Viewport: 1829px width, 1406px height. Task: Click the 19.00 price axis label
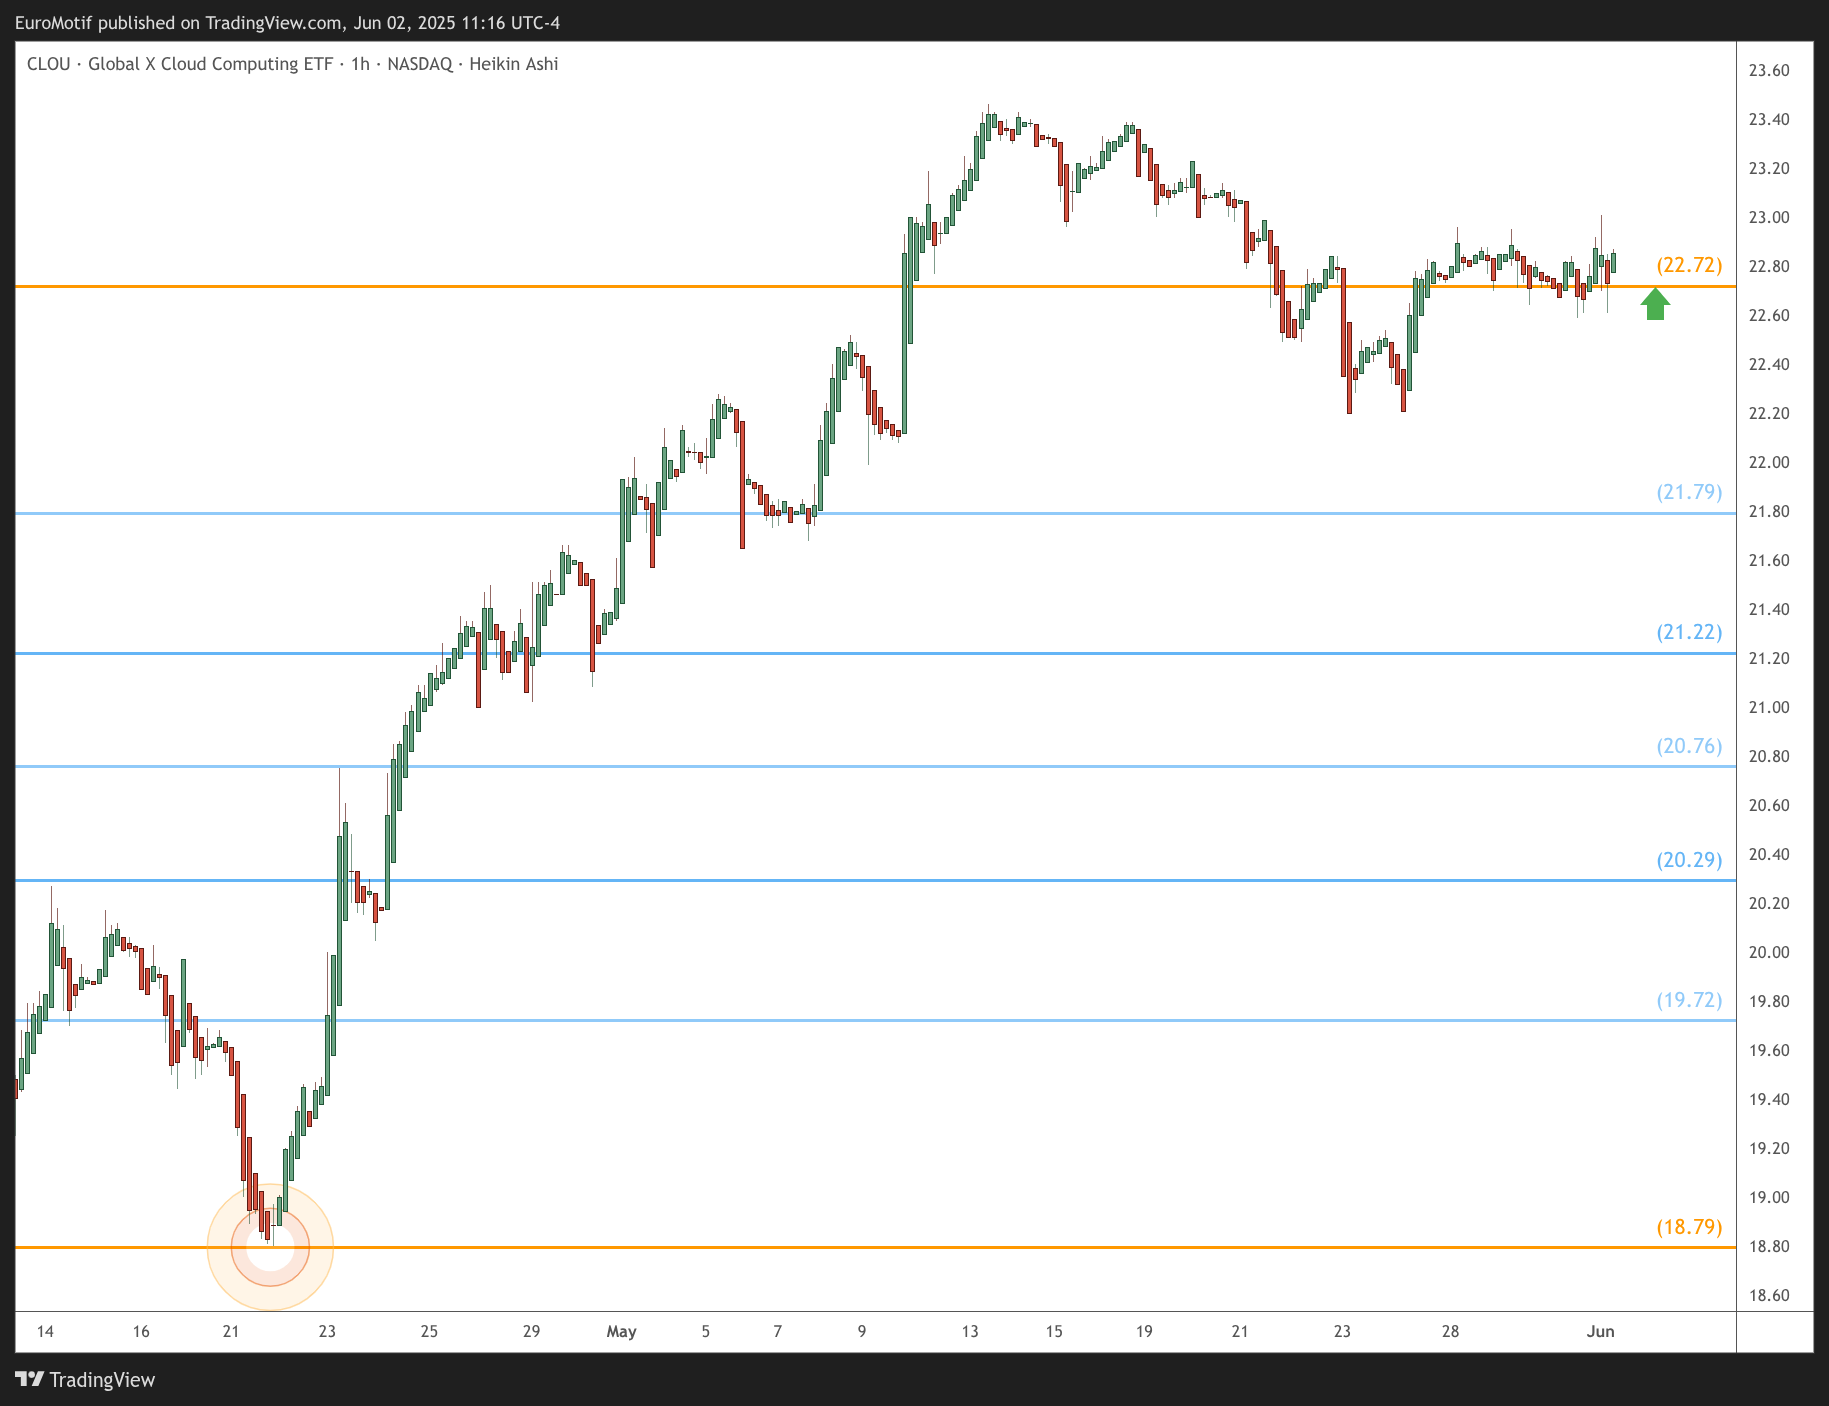(1768, 1197)
